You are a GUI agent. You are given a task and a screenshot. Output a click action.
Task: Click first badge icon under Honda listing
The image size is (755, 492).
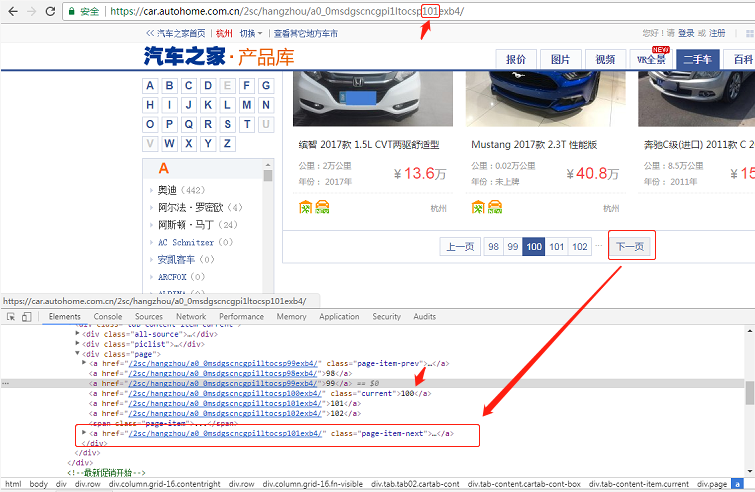(x=305, y=208)
